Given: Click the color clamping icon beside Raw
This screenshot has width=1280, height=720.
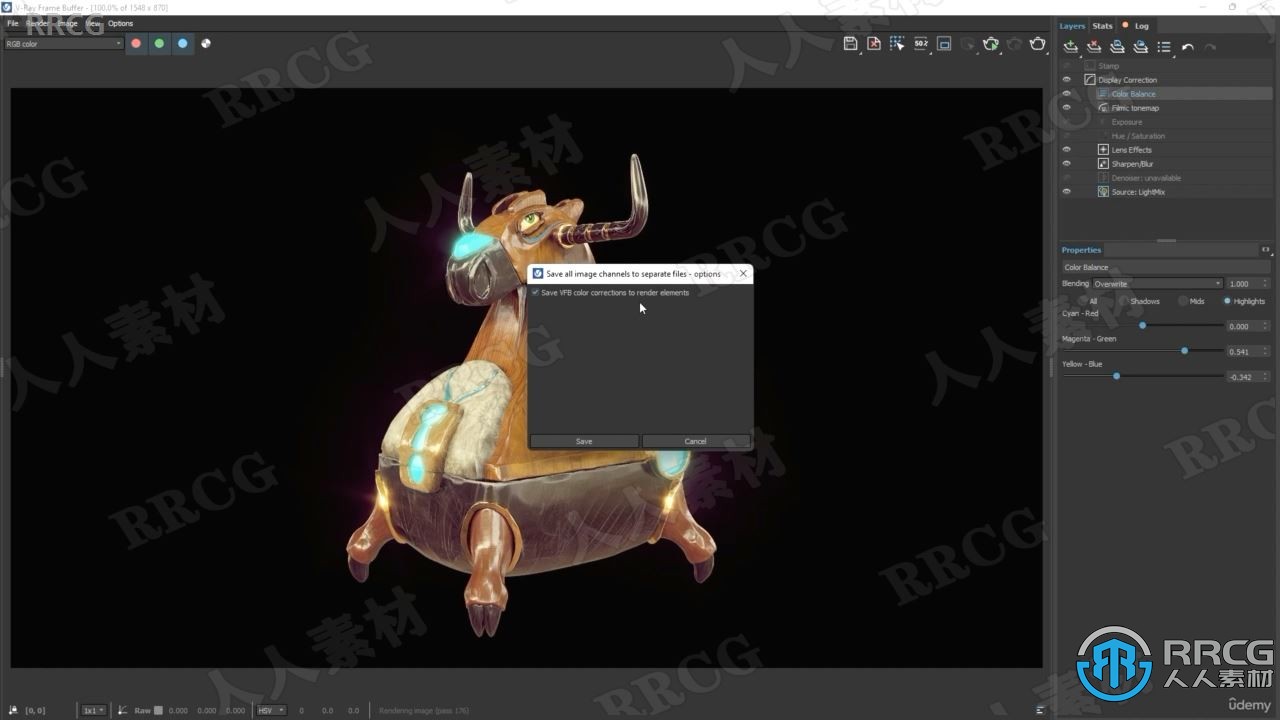Looking at the screenshot, I should 123,710.
